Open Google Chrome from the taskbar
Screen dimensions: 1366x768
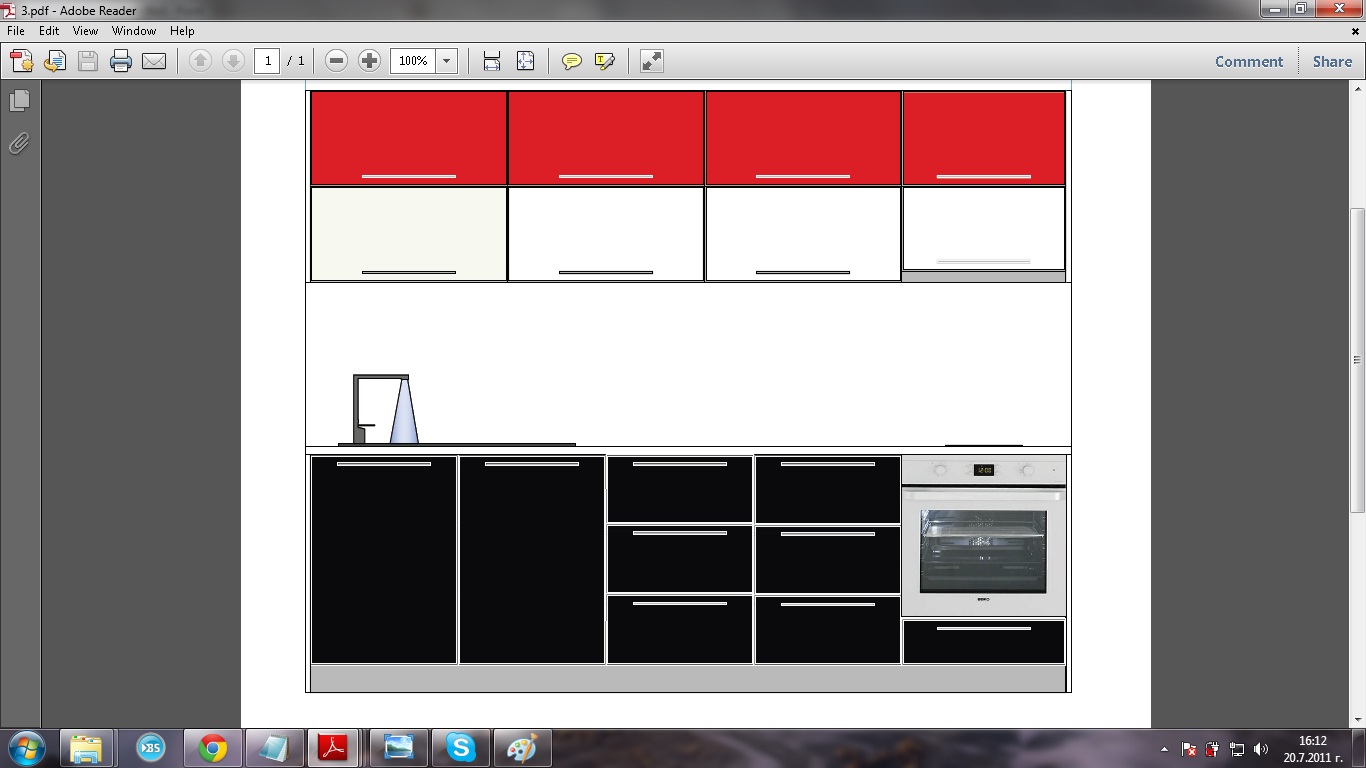[212, 748]
